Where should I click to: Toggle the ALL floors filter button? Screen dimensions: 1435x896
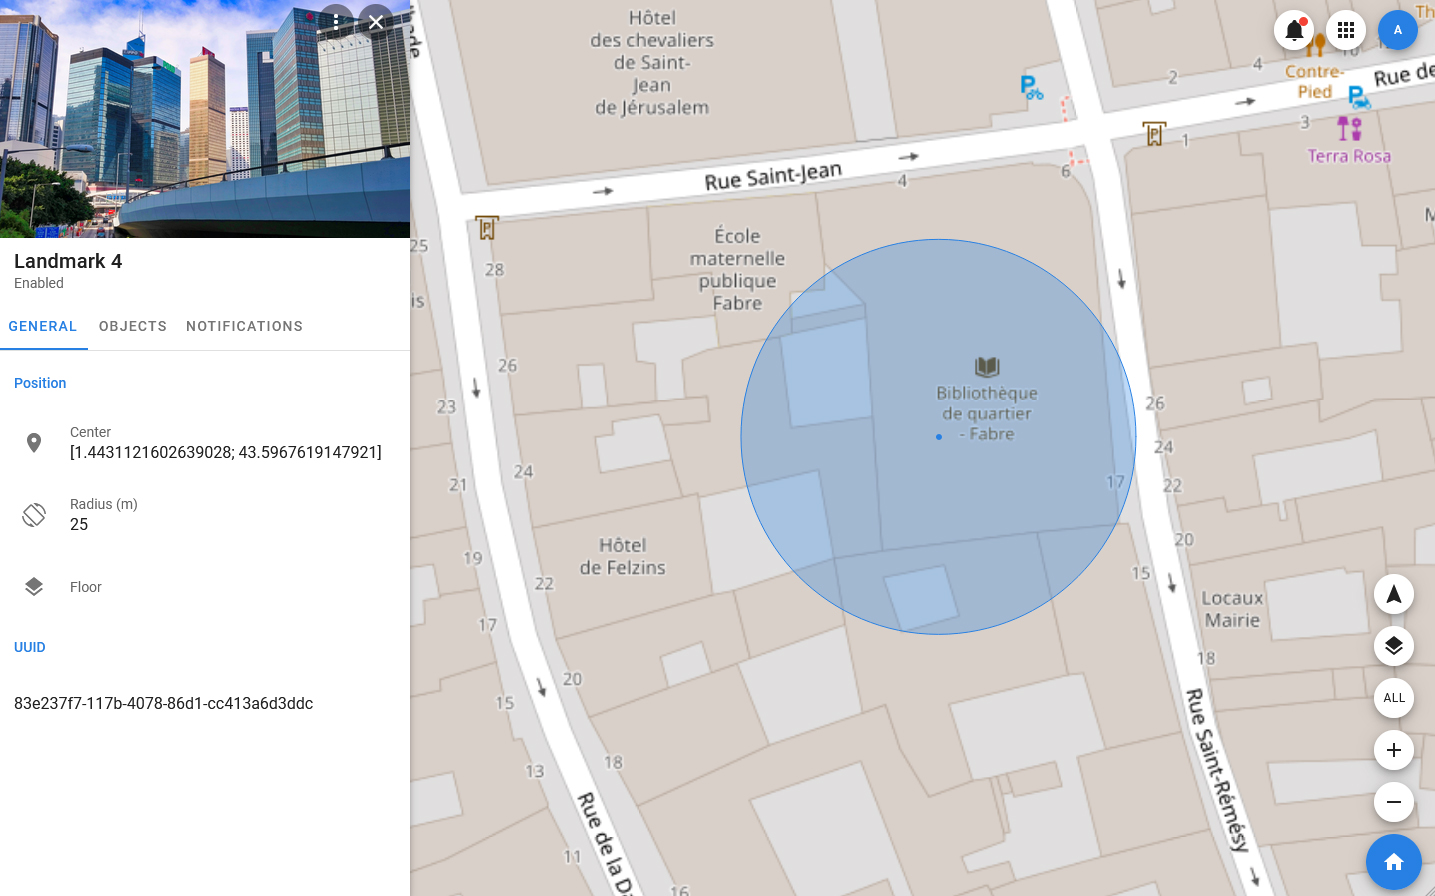coord(1393,698)
